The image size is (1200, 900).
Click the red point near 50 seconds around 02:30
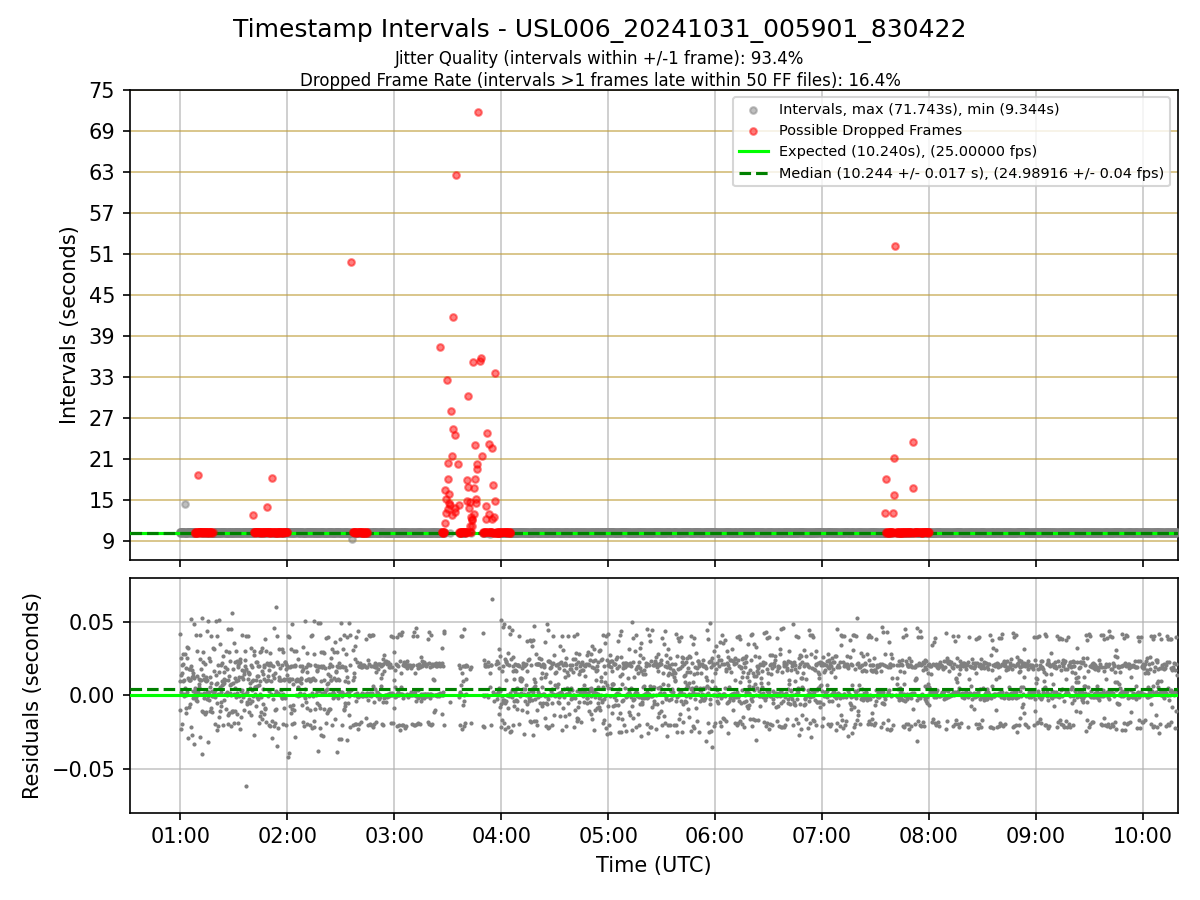click(351, 262)
